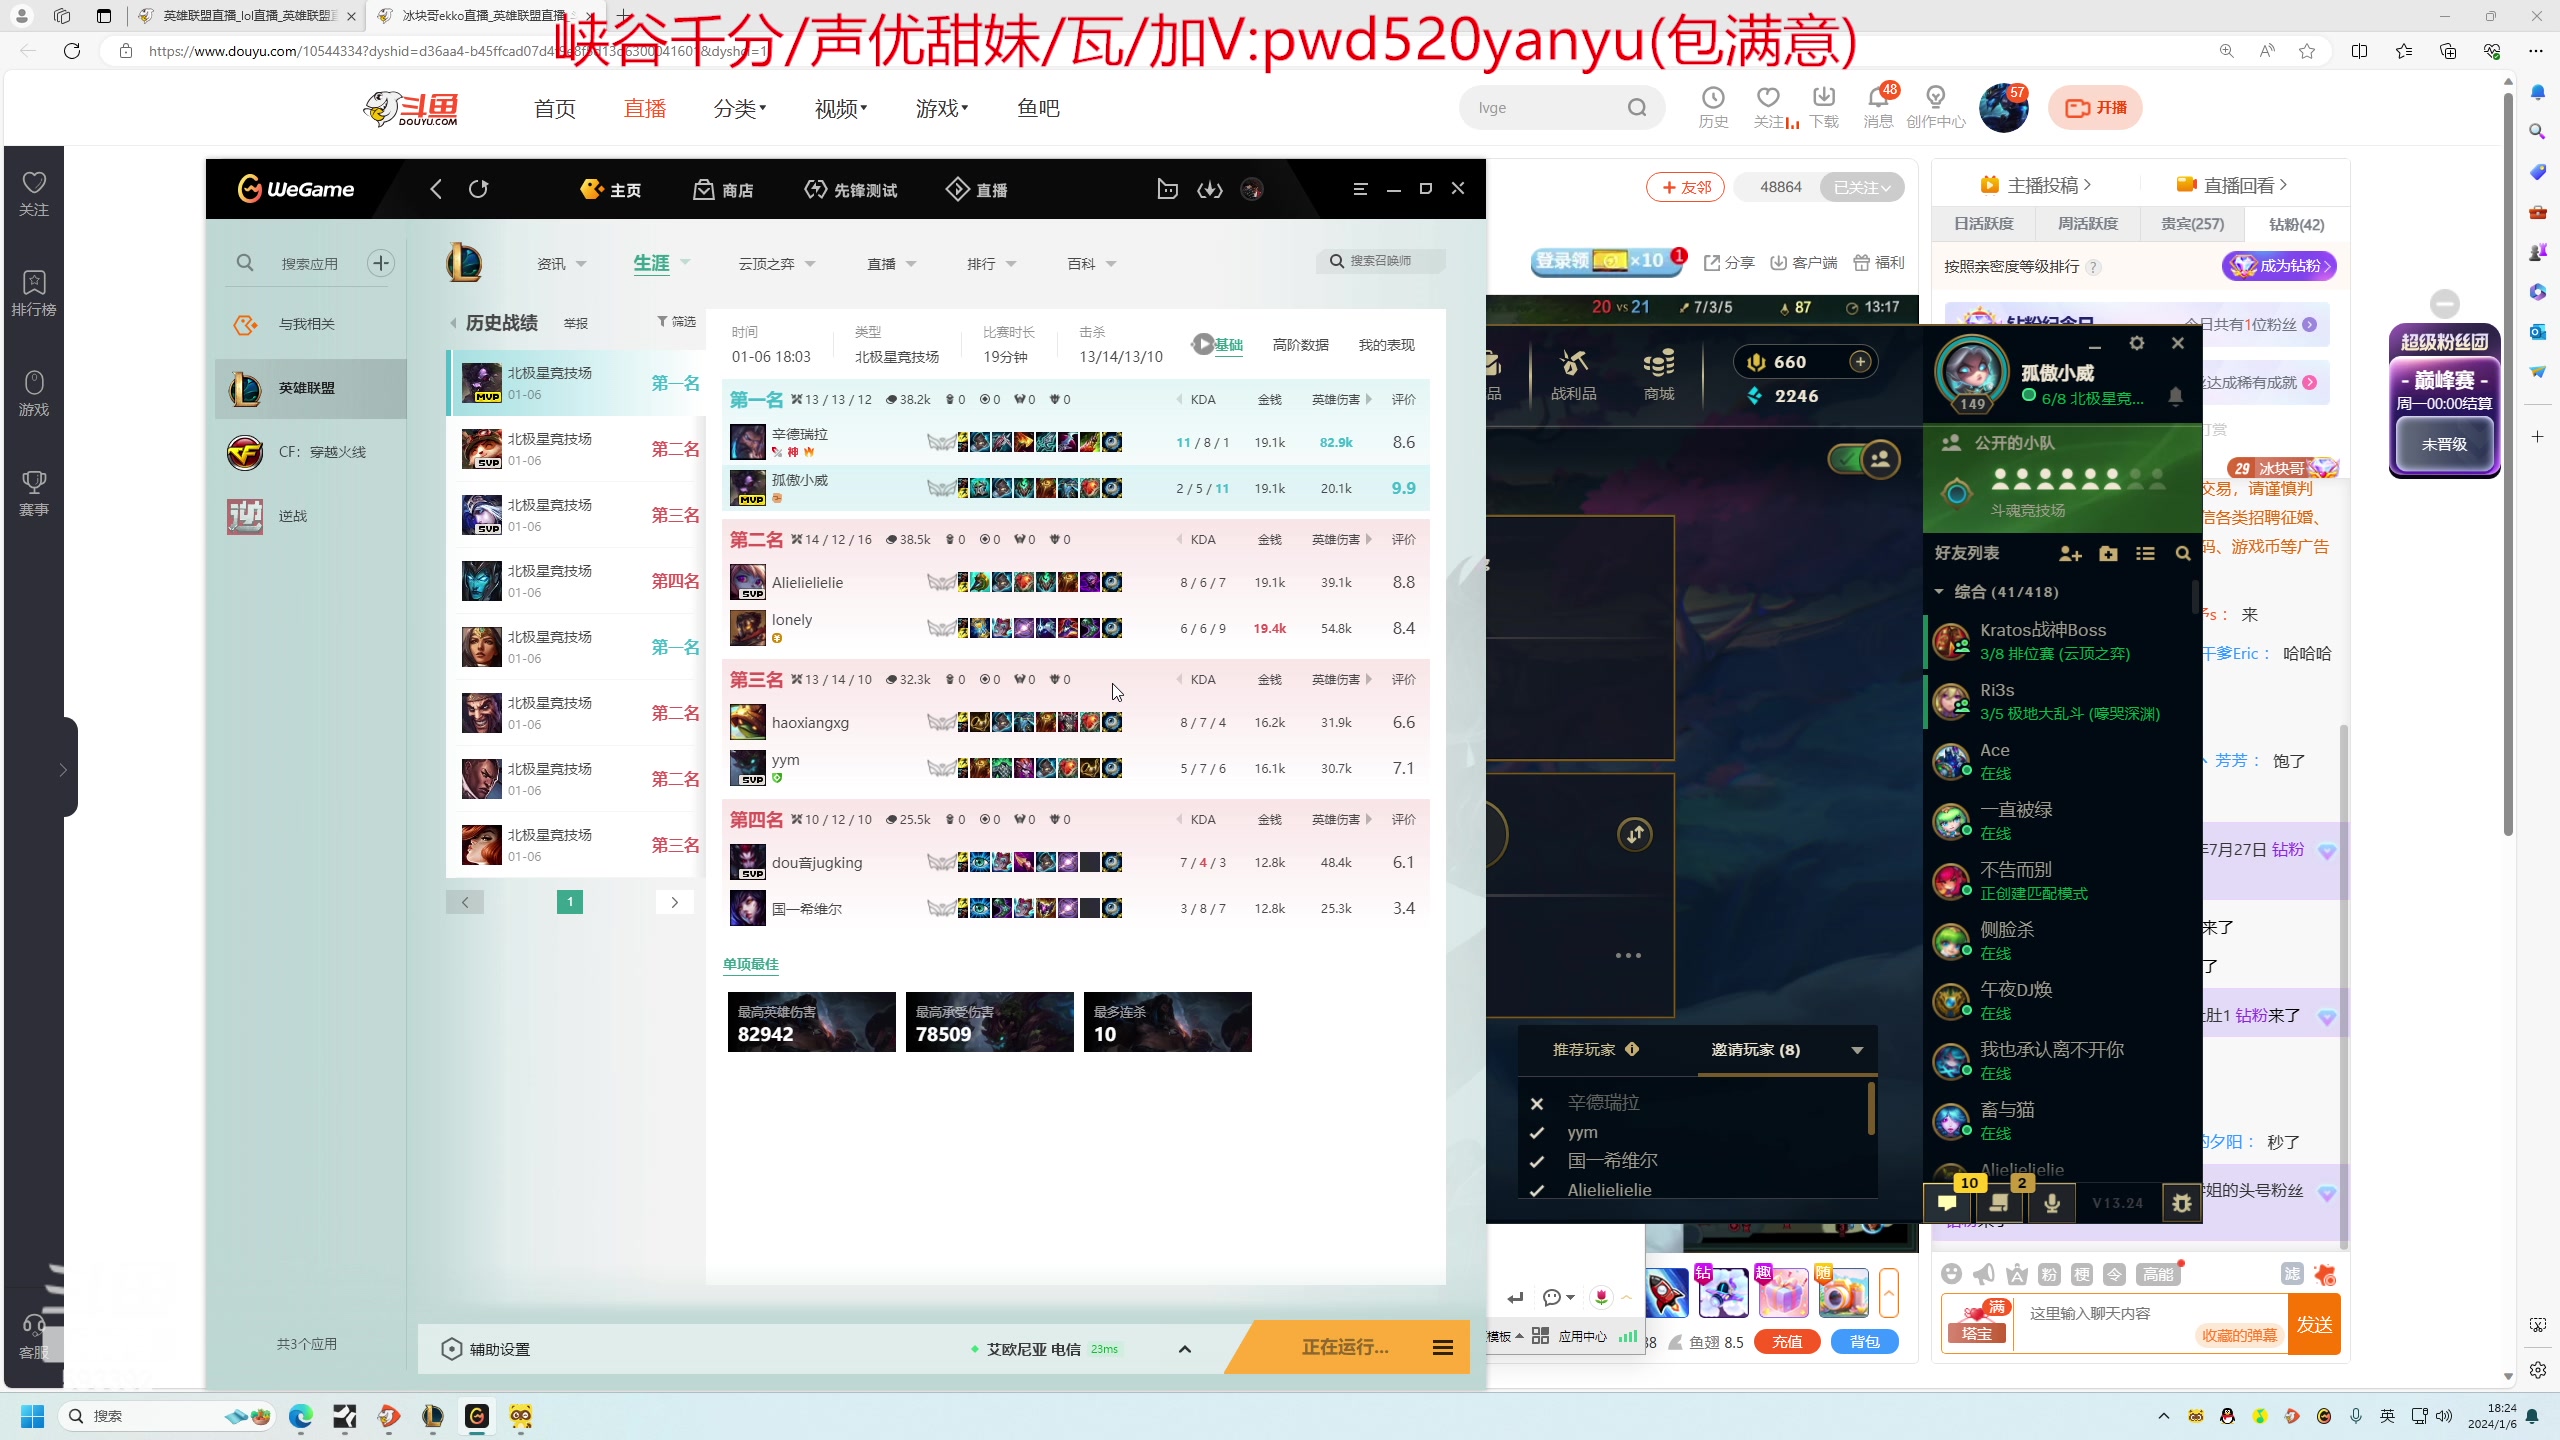Open League client microphone voice icon
This screenshot has width=2560, height=1440.
click(2052, 1203)
